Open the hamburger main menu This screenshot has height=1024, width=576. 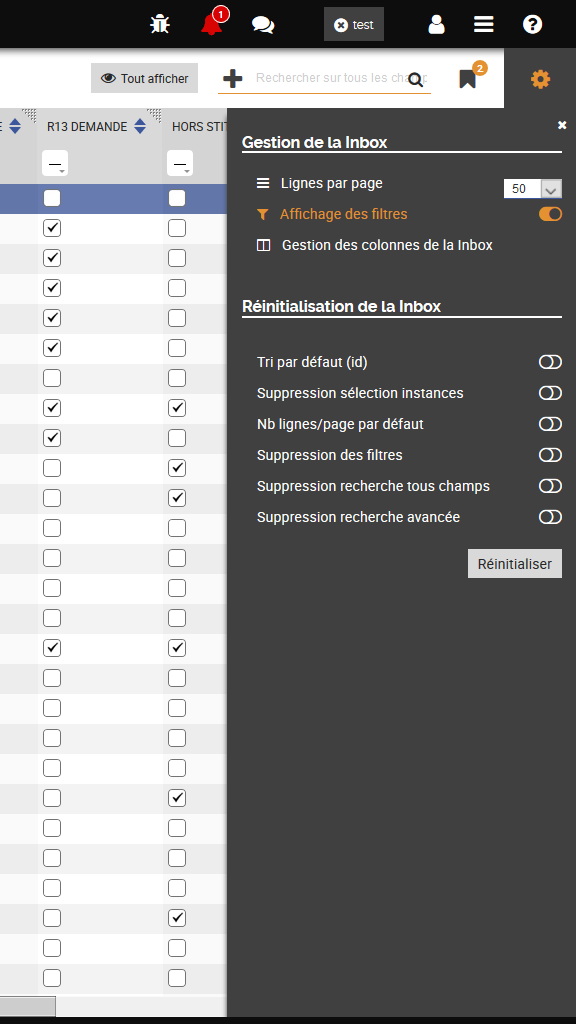point(484,25)
